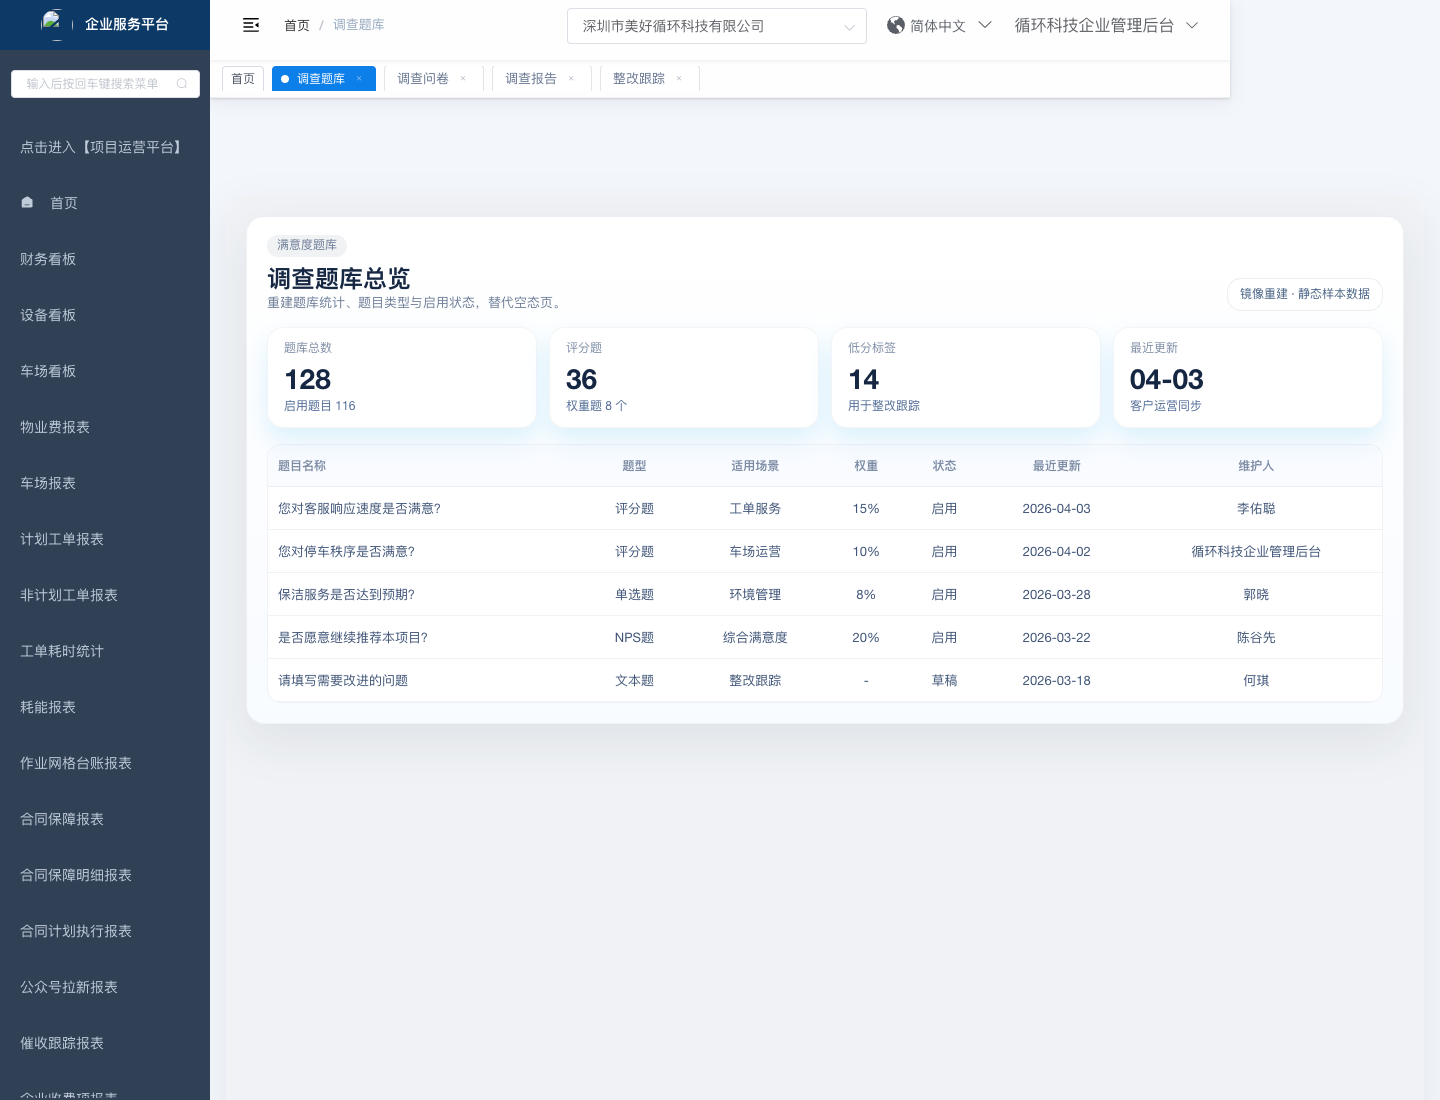Image resolution: width=1440 pixels, height=1100 pixels.
Task: Collapse the sidebar with the hamburger icon
Action: 251,25
